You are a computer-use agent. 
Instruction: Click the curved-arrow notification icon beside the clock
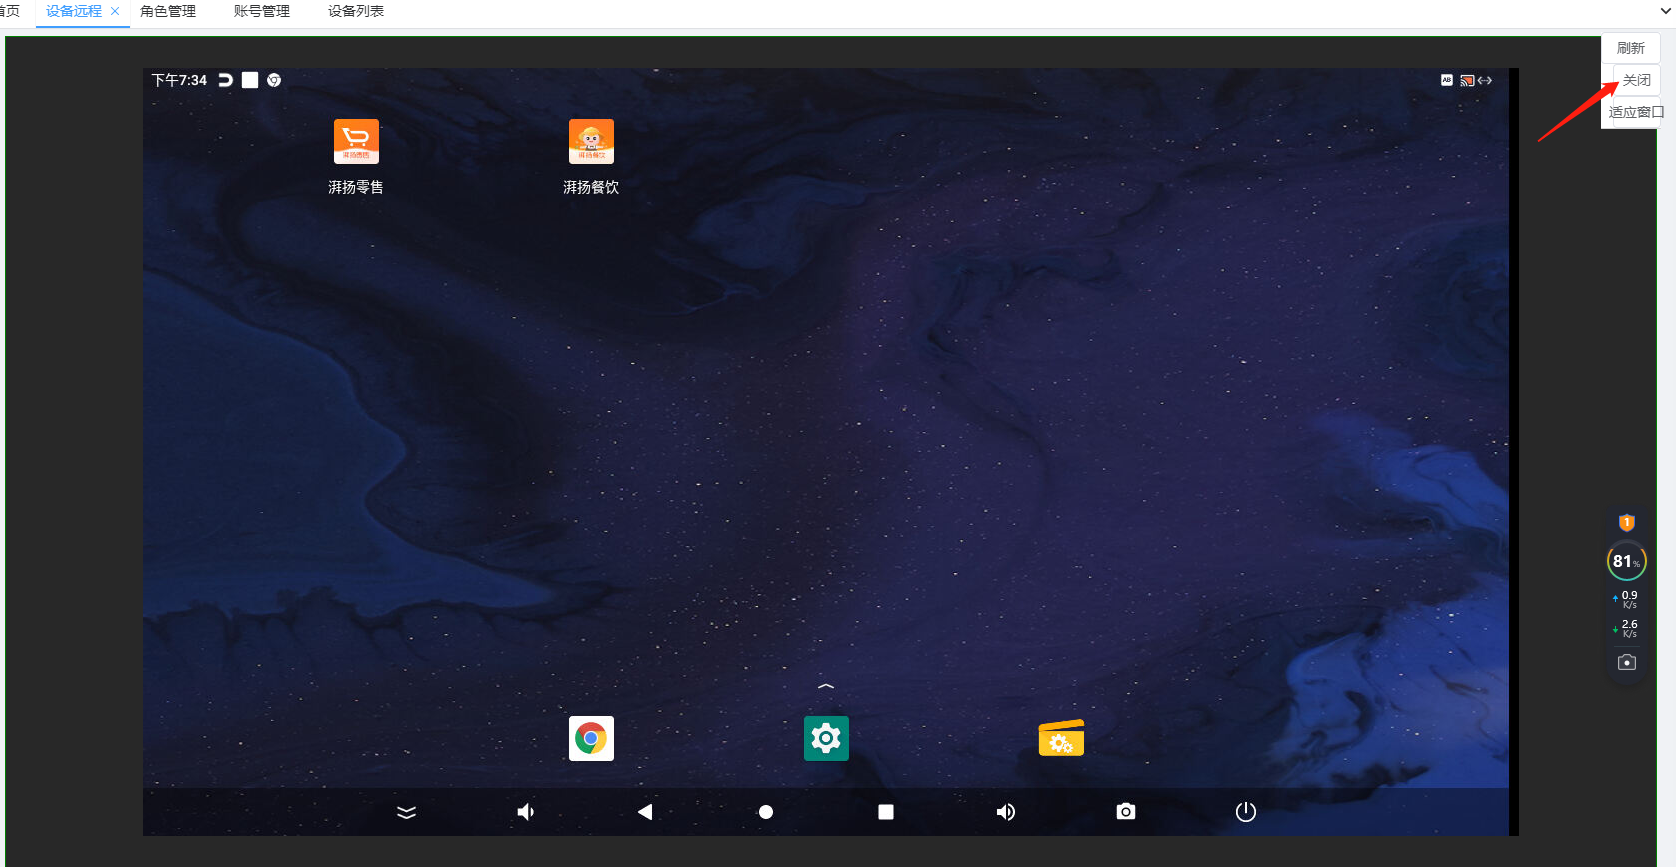(226, 80)
